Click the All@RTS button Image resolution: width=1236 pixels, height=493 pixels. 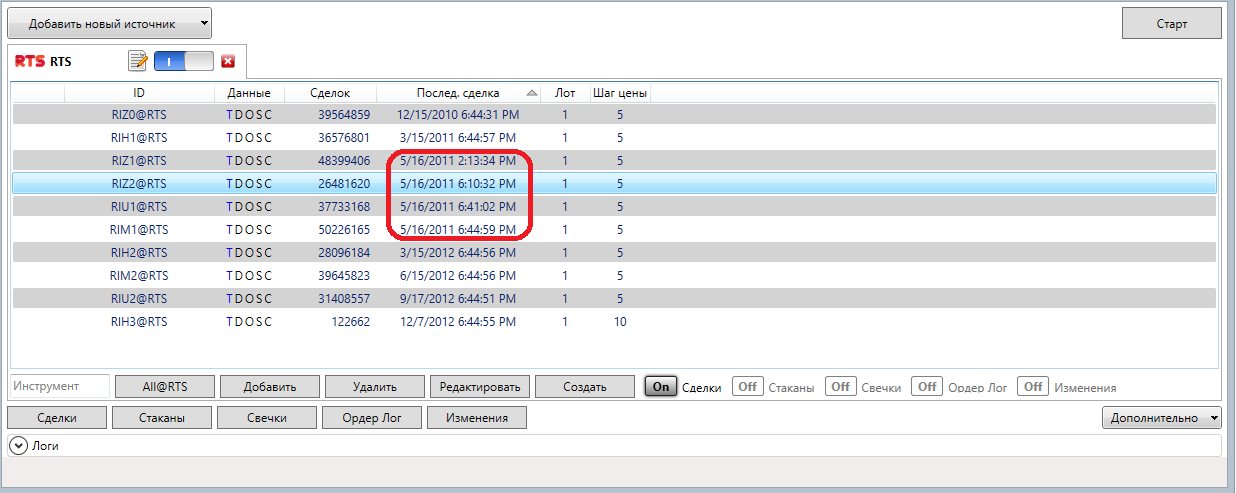click(x=164, y=387)
